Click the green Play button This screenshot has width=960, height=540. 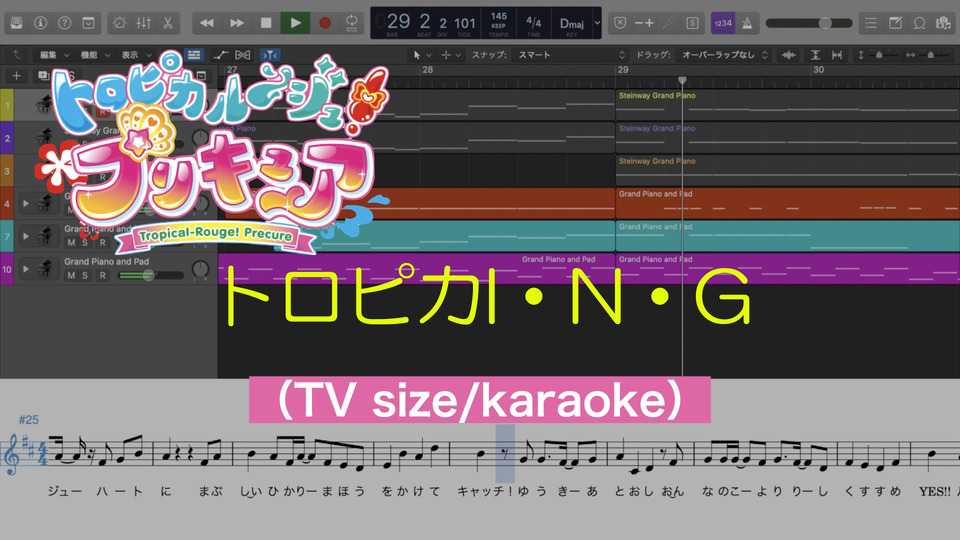click(x=295, y=23)
